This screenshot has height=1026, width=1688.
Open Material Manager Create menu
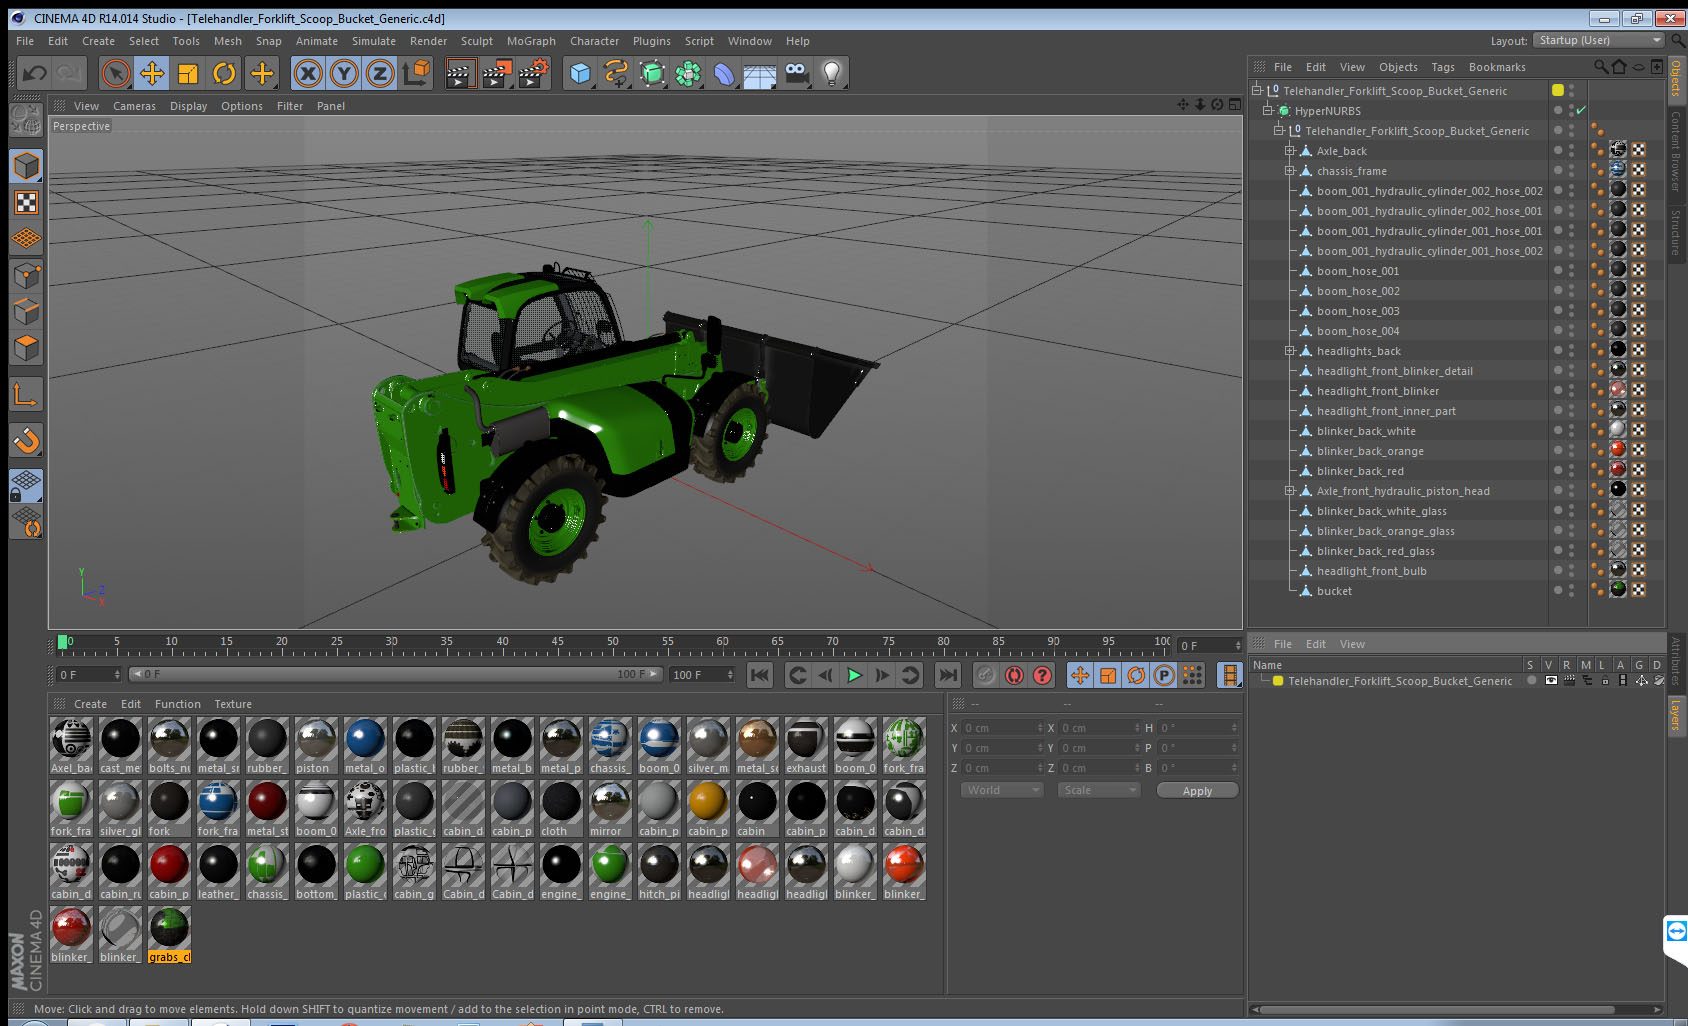click(x=90, y=704)
